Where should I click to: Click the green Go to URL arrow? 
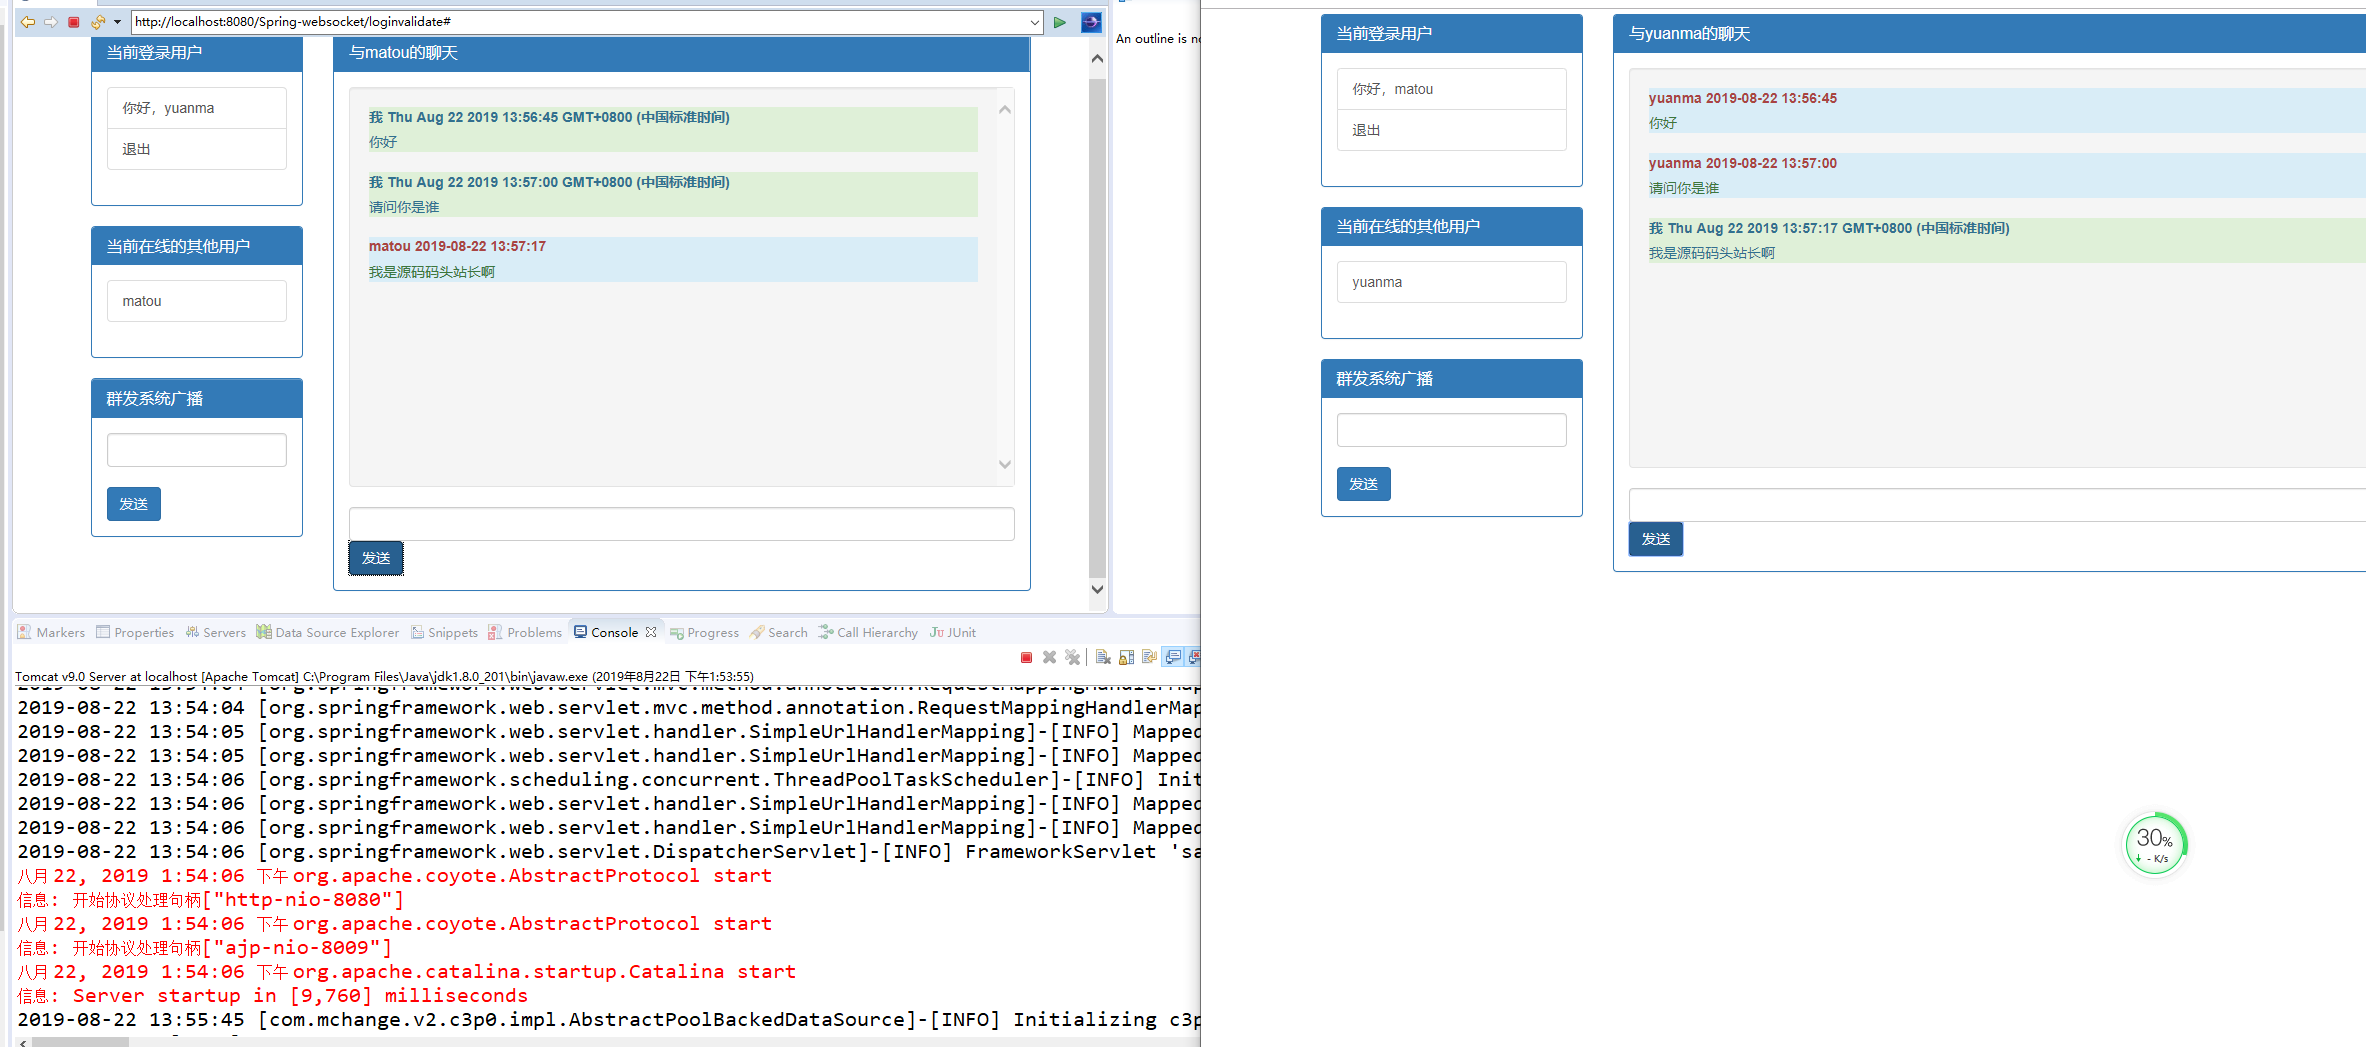pyautogui.click(x=1060, y=22)
